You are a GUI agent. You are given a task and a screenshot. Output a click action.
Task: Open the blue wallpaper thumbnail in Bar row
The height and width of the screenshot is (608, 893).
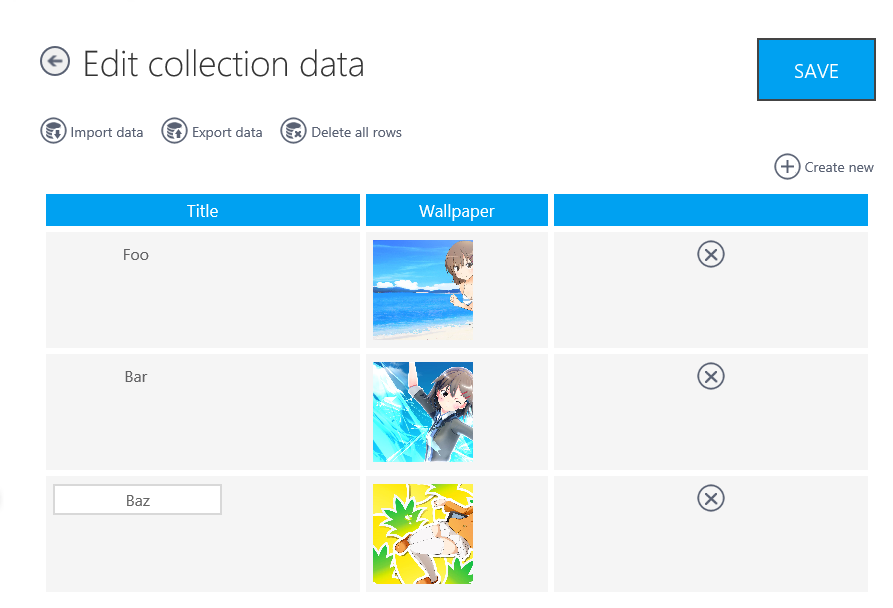(x=423, y=412)
